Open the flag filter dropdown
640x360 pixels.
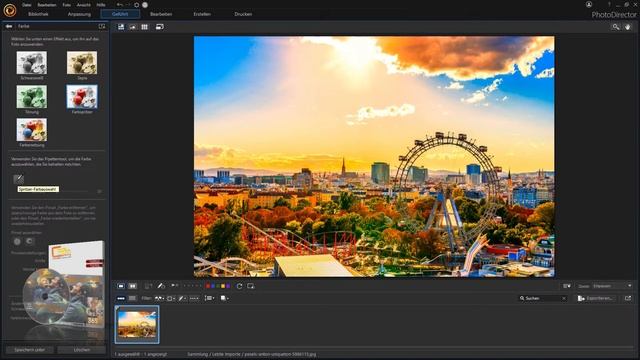point(159,298)
